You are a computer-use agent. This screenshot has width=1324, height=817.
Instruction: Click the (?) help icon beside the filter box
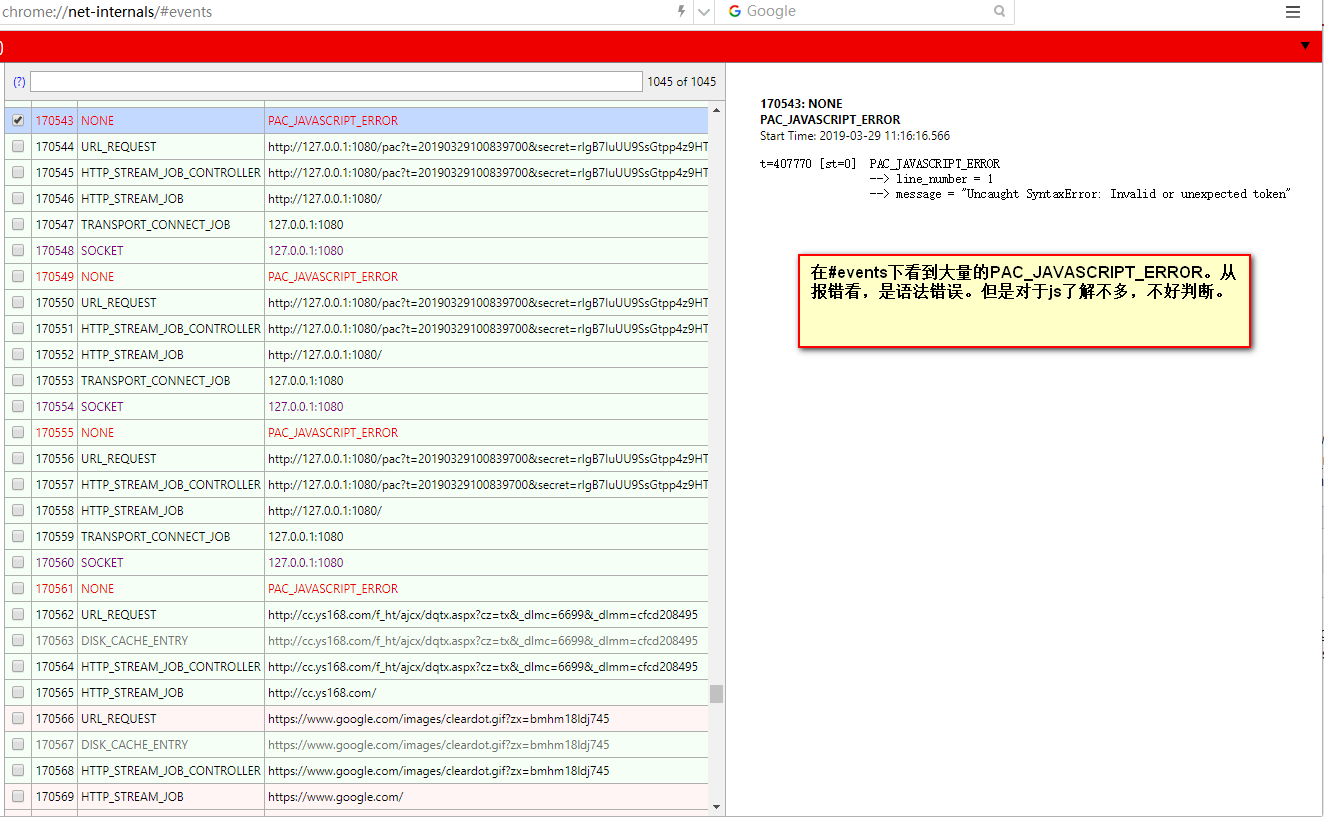click(19, 81)
